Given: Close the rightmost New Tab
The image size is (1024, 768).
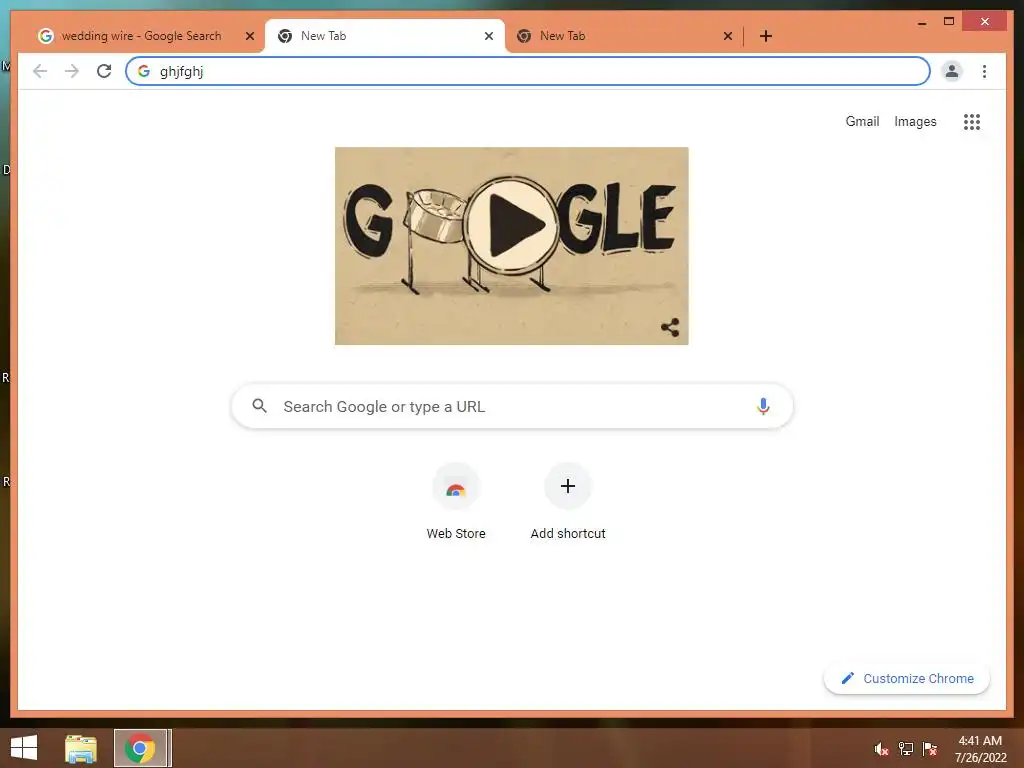Looking at the screenshot, I should click(x=728, y=36).
